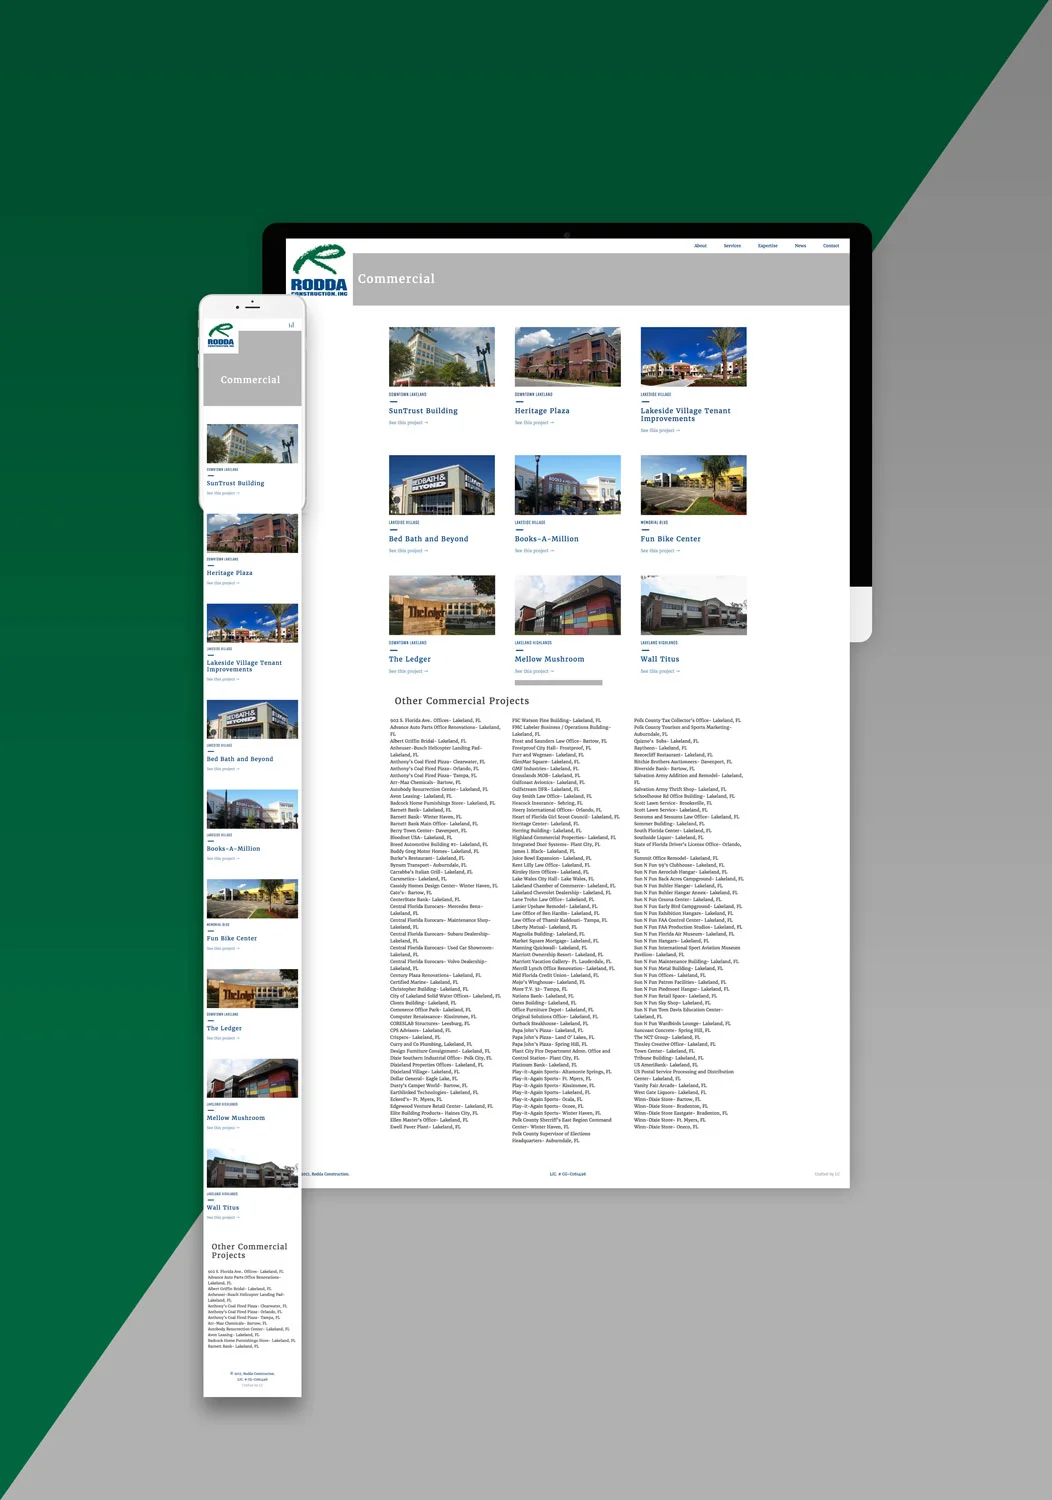Open the desktop SunTrust Building photo

click(442, 357)
